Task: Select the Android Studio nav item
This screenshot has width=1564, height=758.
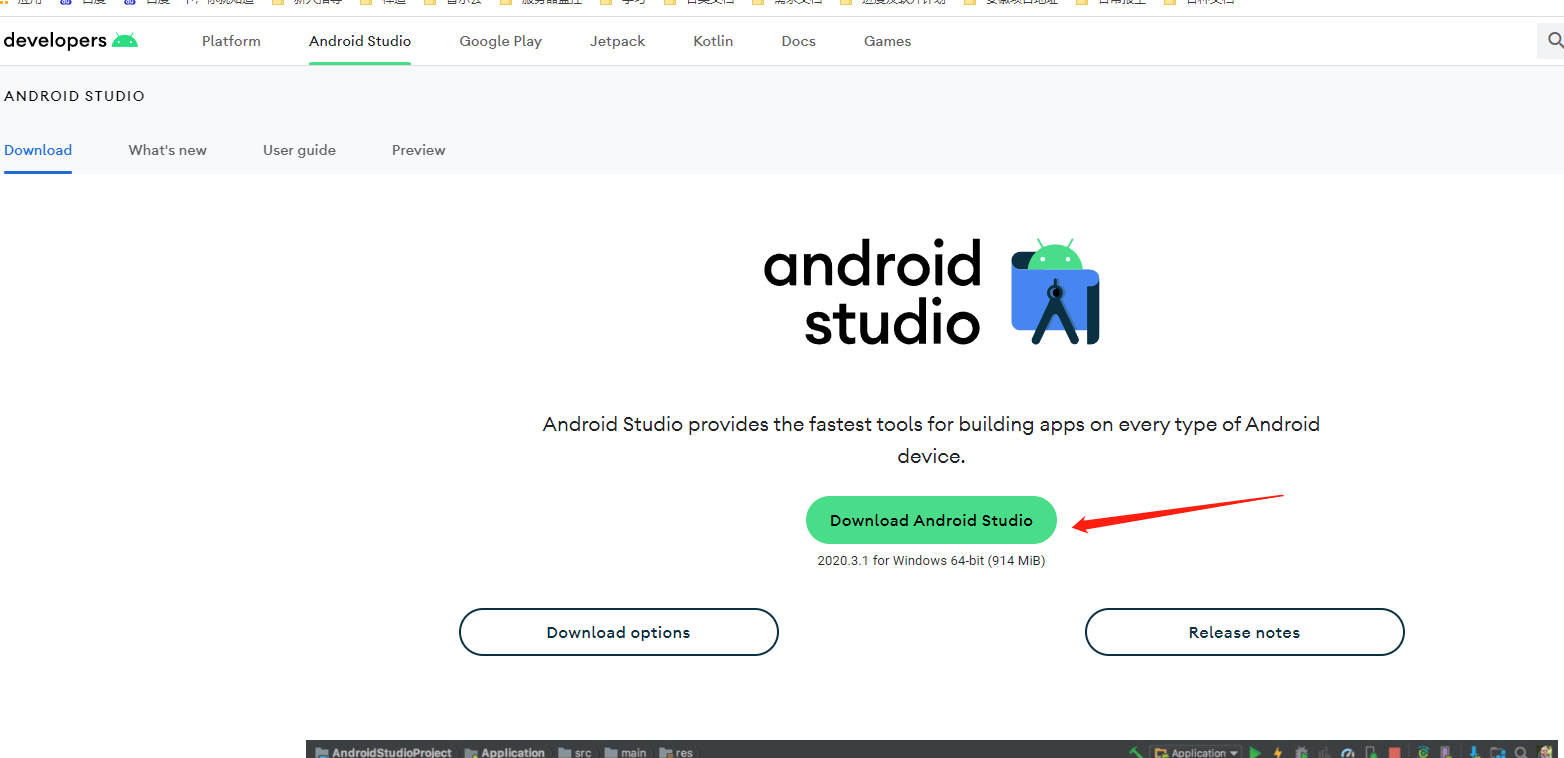Action: pos(360,41)
